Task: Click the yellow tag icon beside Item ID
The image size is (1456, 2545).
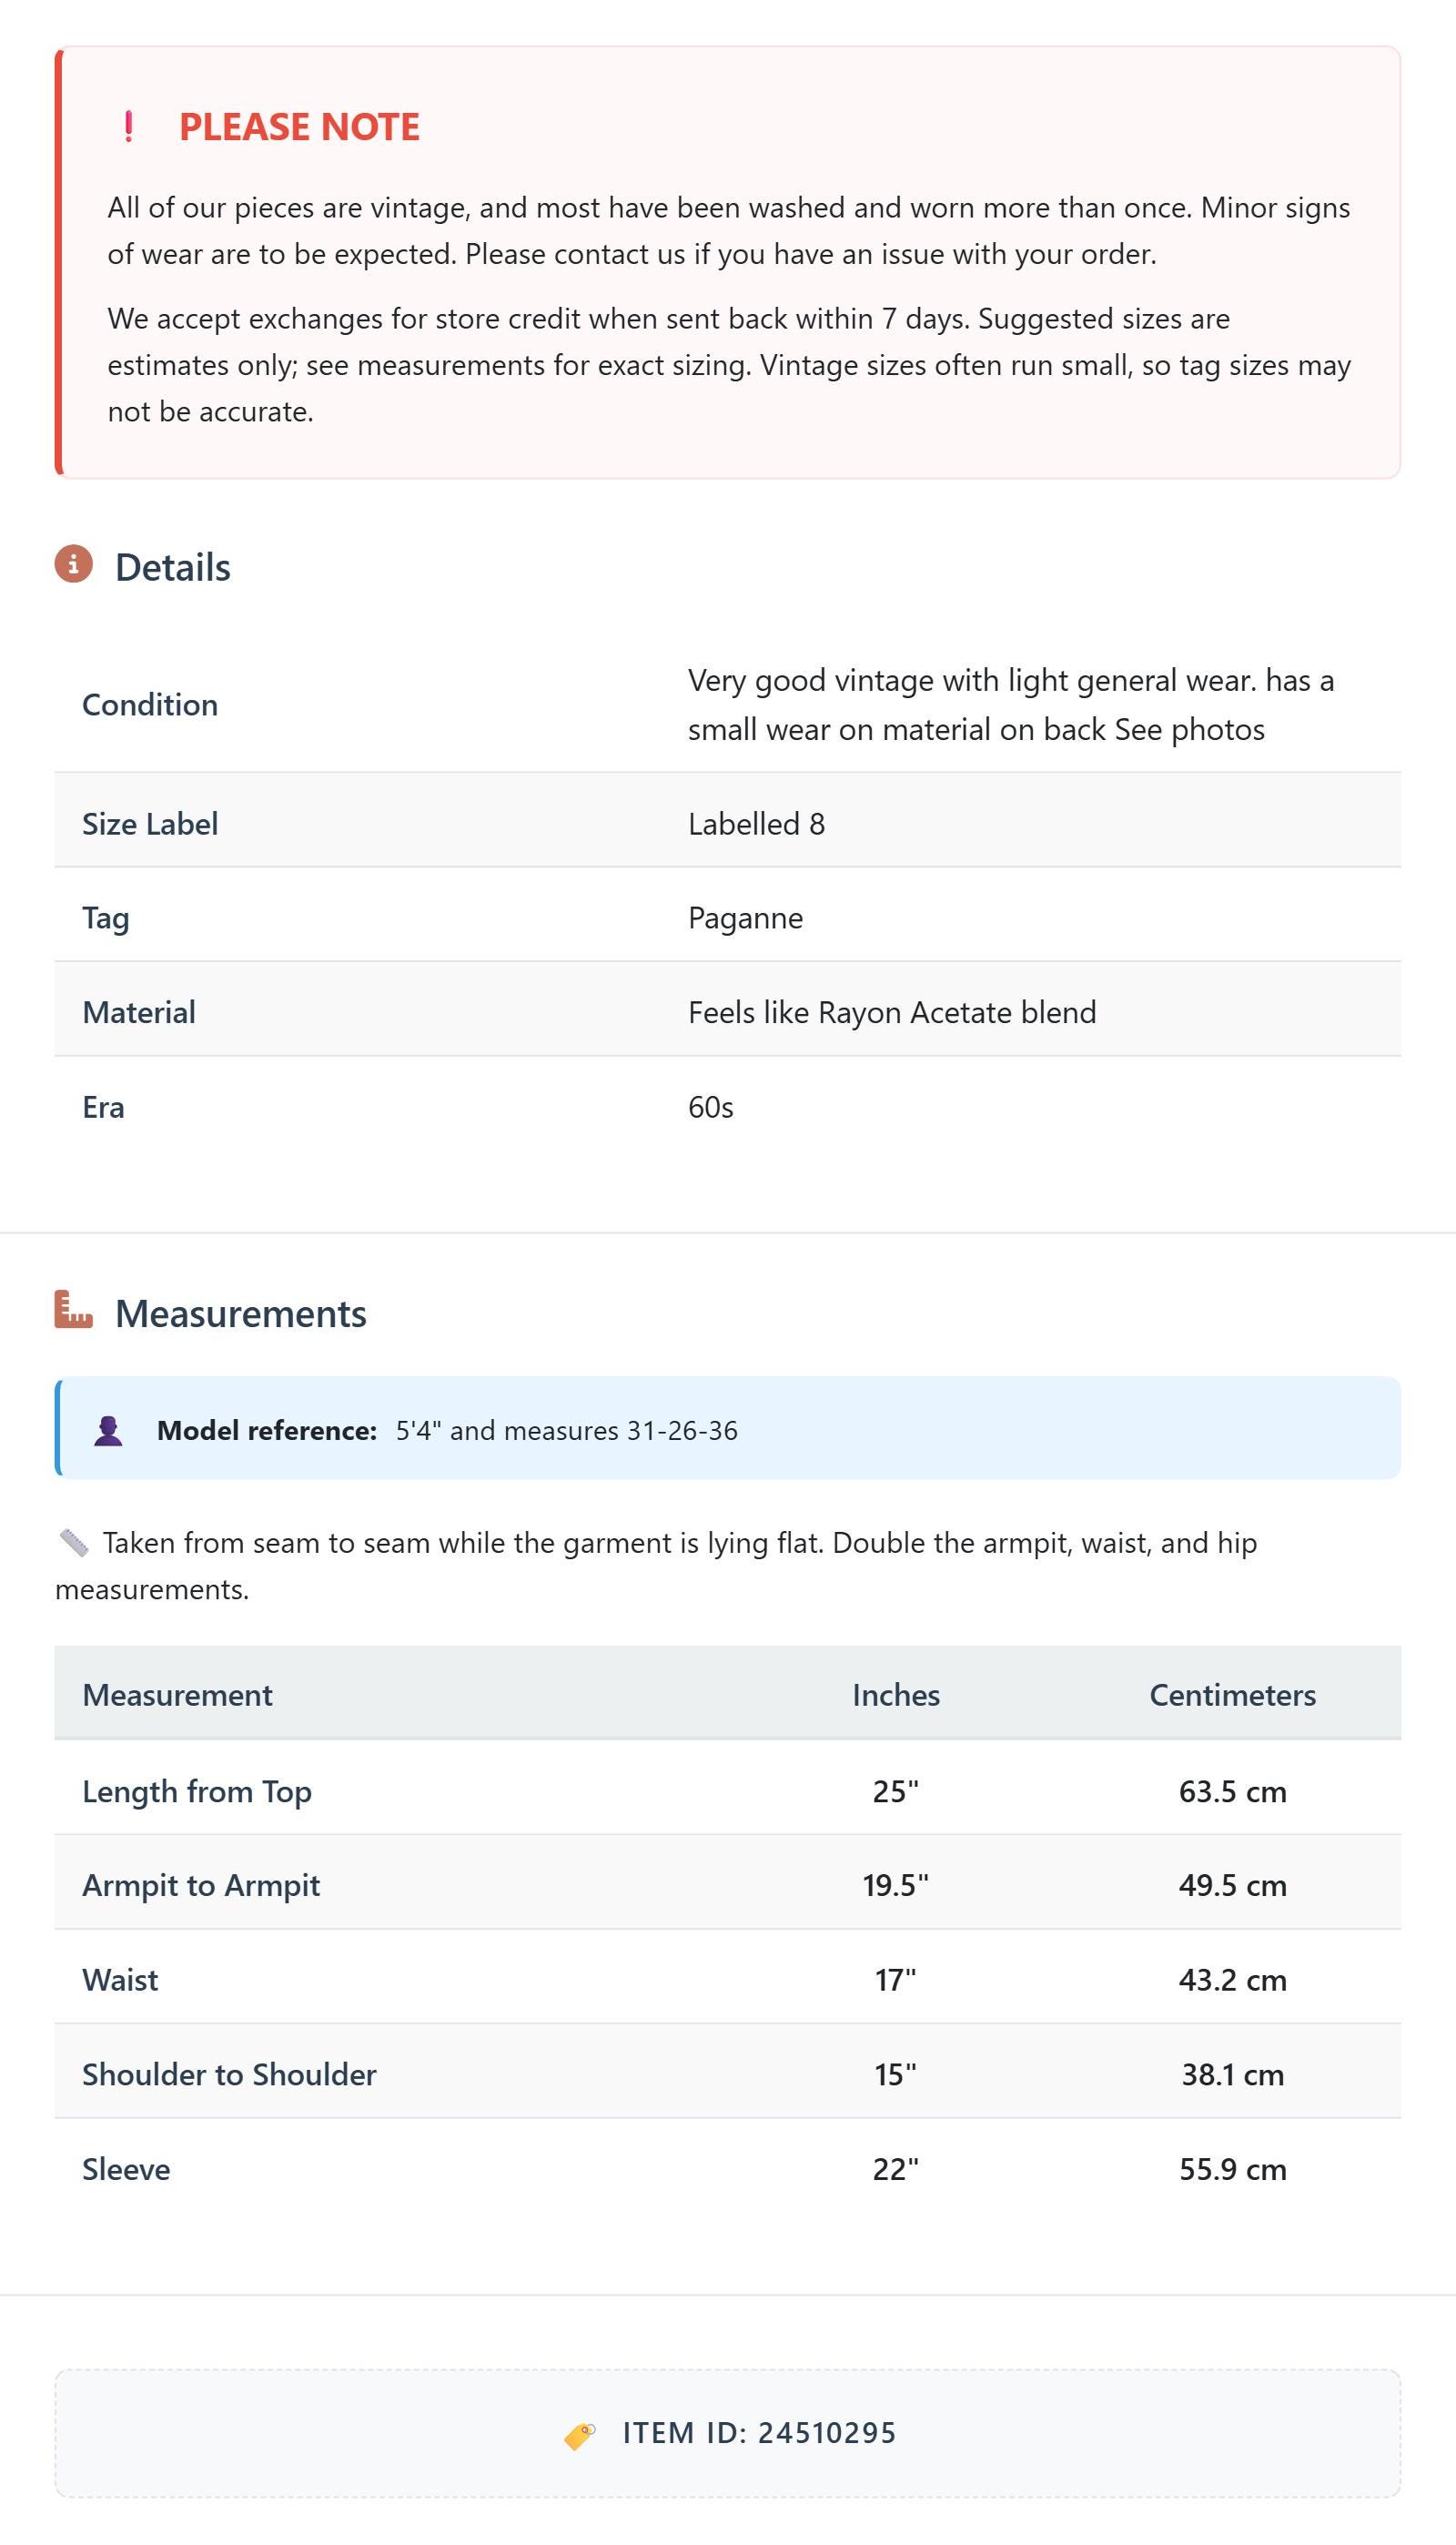Action: tap(580, 2435)
